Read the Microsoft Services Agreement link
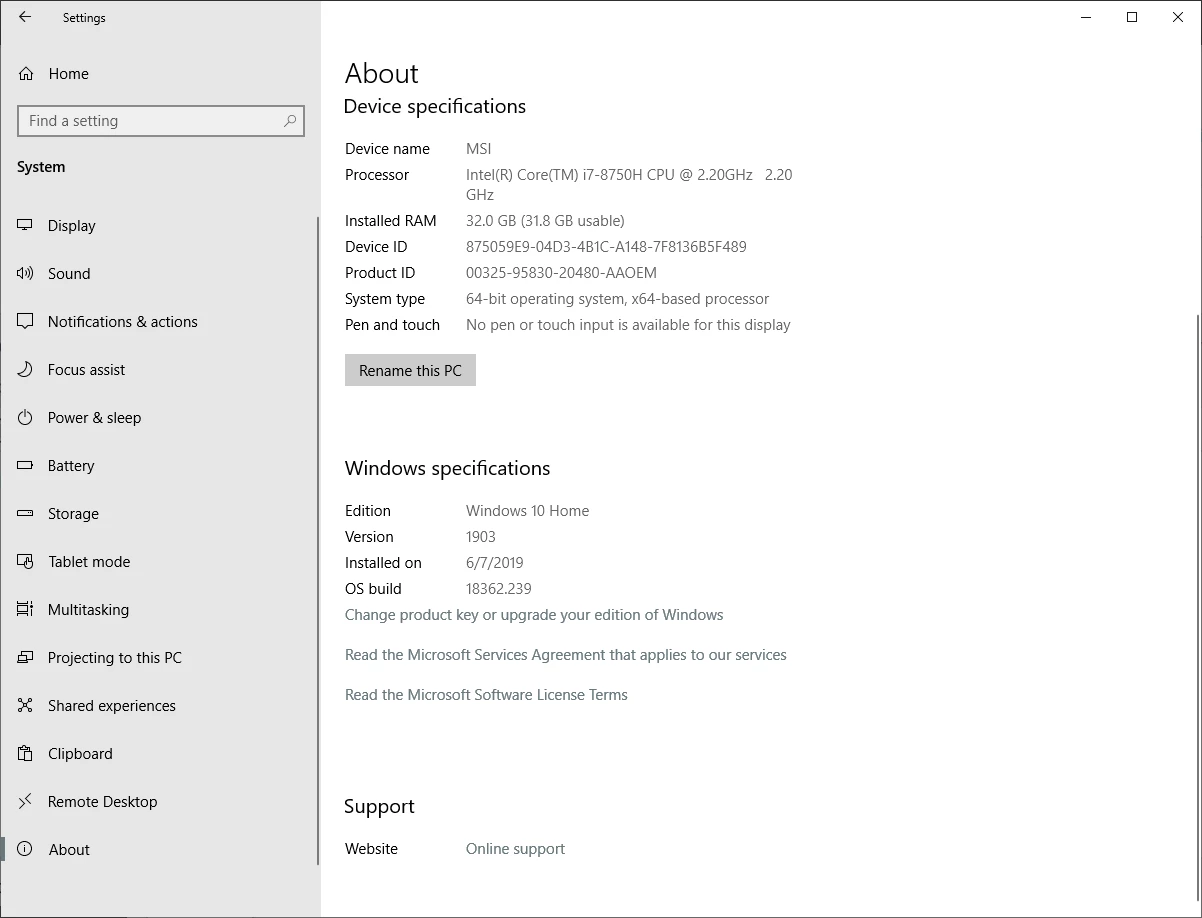This screenshot has width=1202, height=918. coord(566,655)
